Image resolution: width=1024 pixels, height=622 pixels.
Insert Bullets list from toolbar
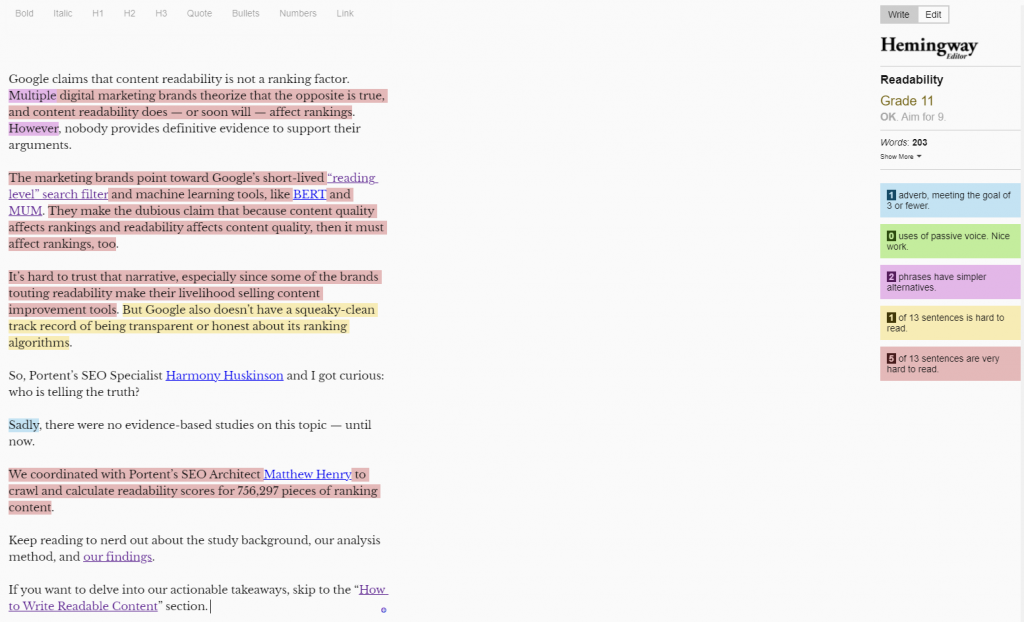pos(245,14)
